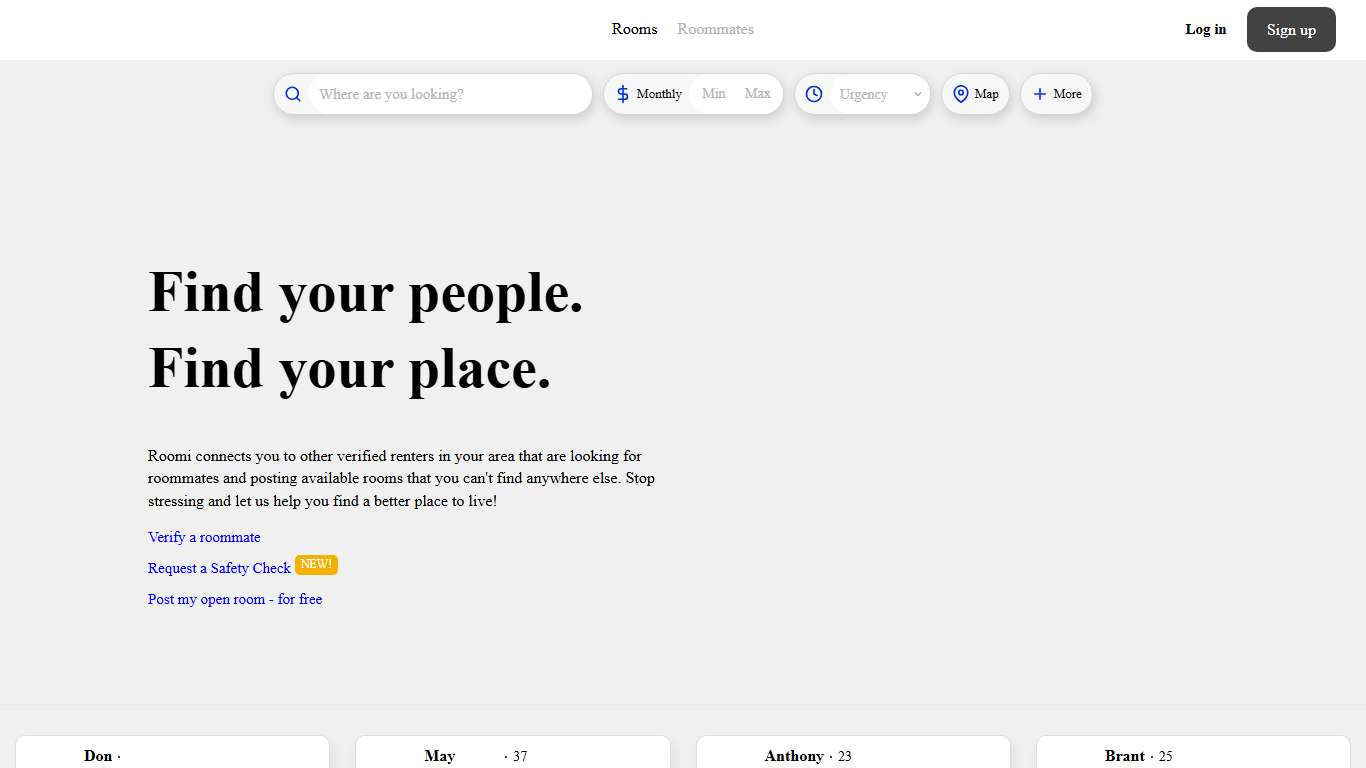This screenshot has width=1366, height=768.
Task: Click the Where are you looking search field
Action: click(x=440, y=93)
